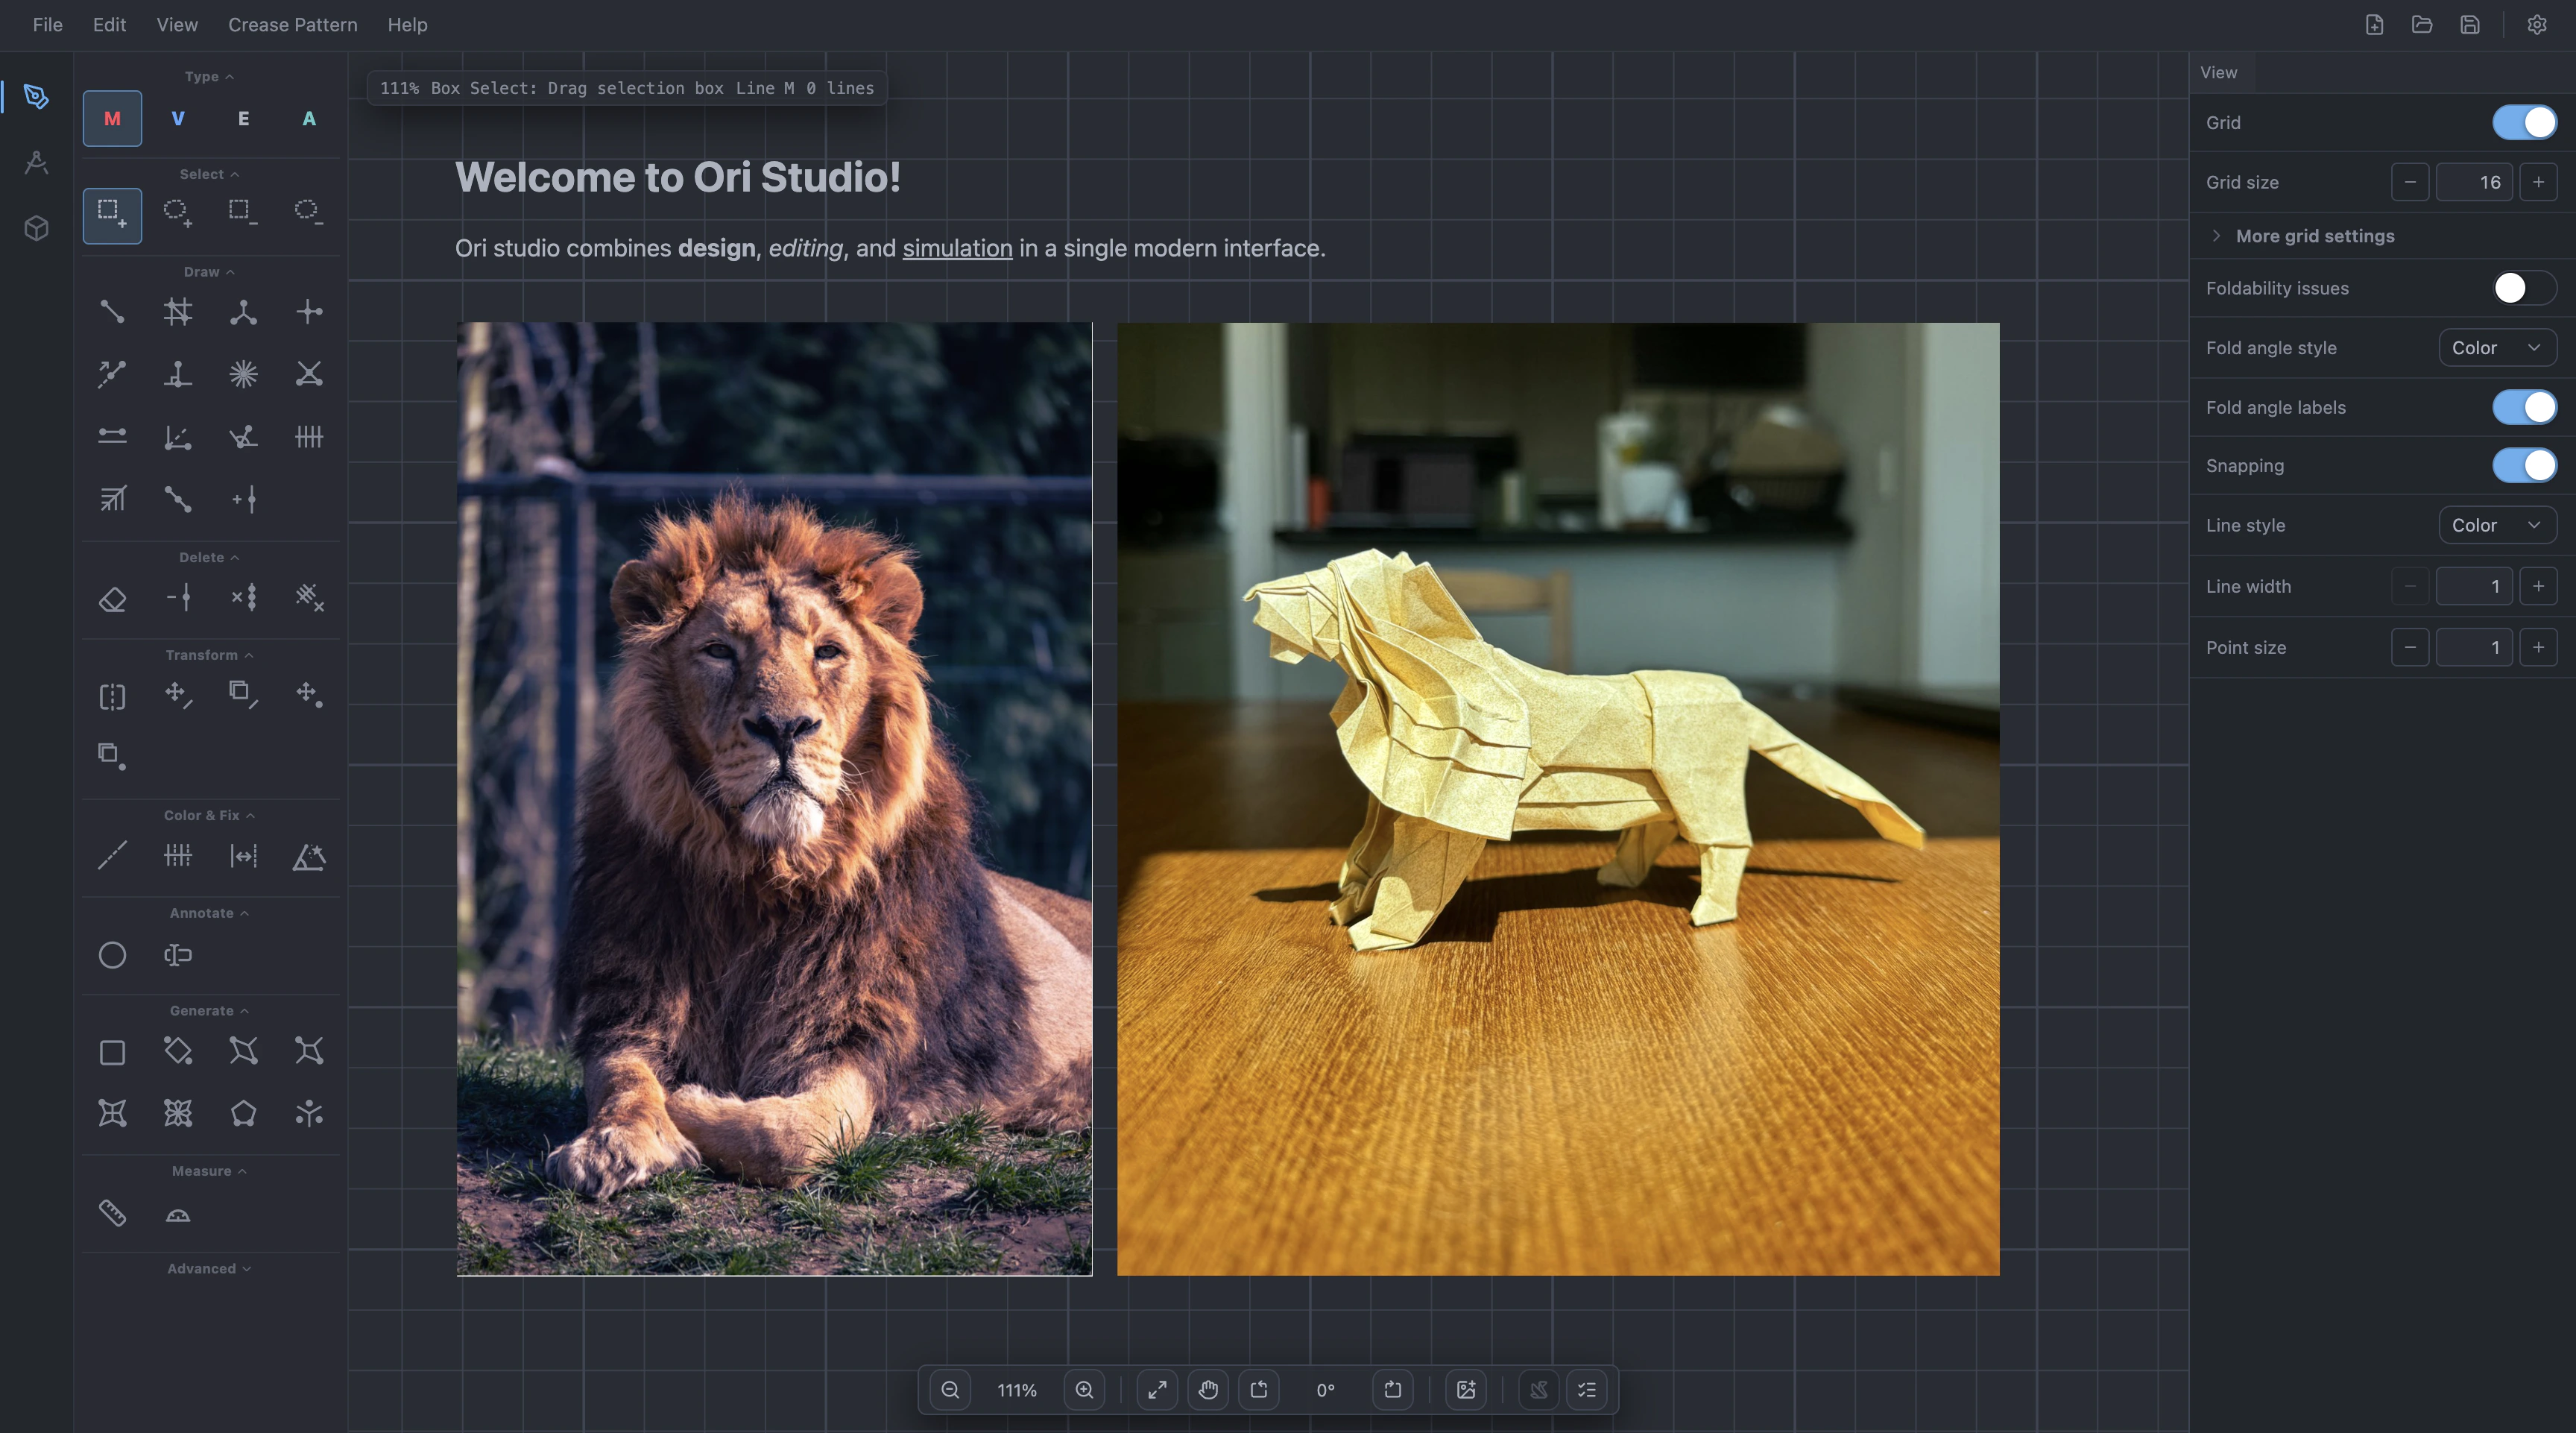The height and width of the screenshot is (1433, 2576).
Task: Decrease Point size with minus button
Action: click(2410, 647)
